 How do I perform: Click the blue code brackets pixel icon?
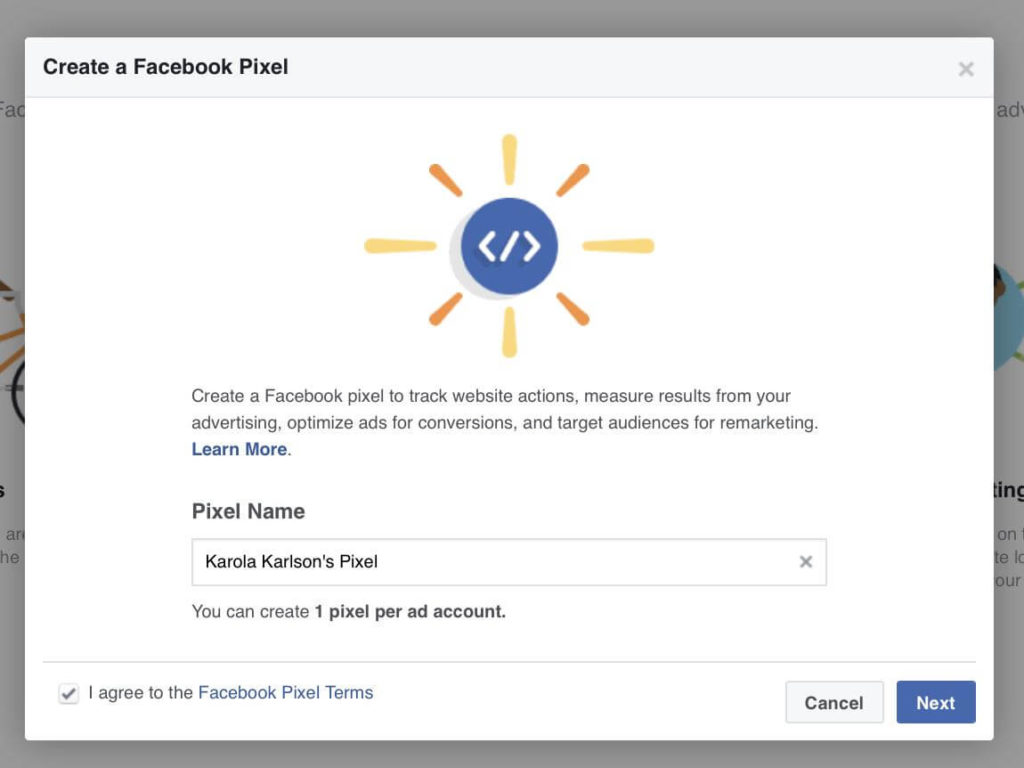click(x=509, y=244)
